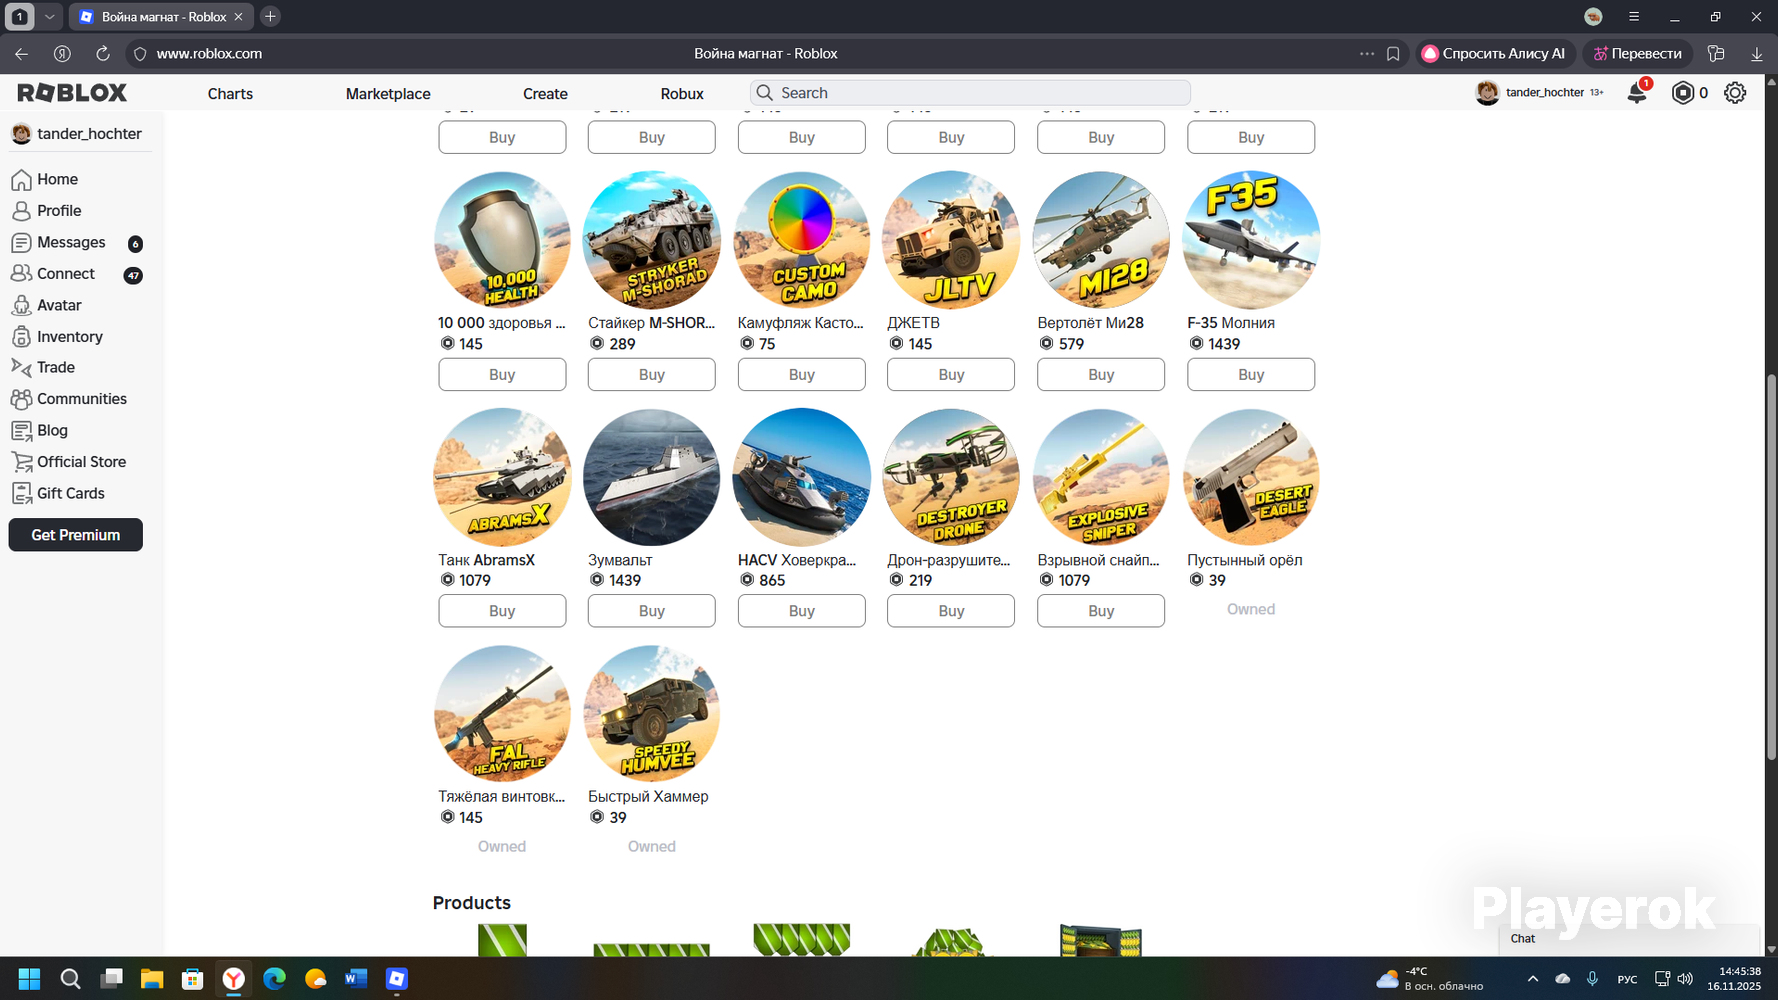Open notifications bell icon
Screen dimensions: 1778x1000
pos(1637,93)
